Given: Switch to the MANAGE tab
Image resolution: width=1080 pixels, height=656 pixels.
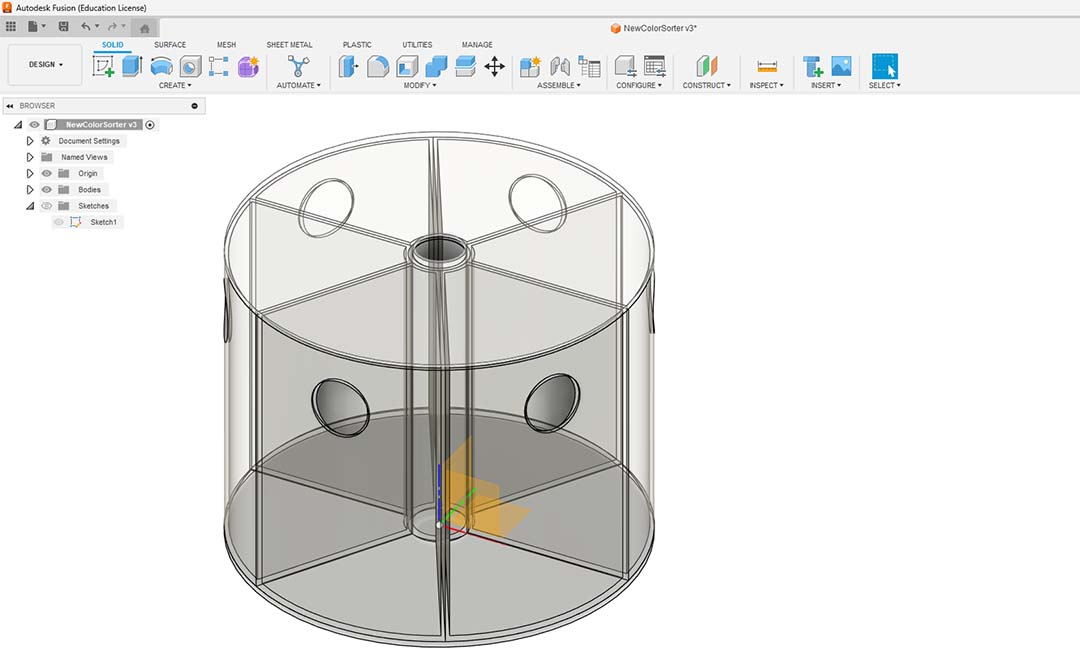Looking at the screenshot, I should click(477, 45).
